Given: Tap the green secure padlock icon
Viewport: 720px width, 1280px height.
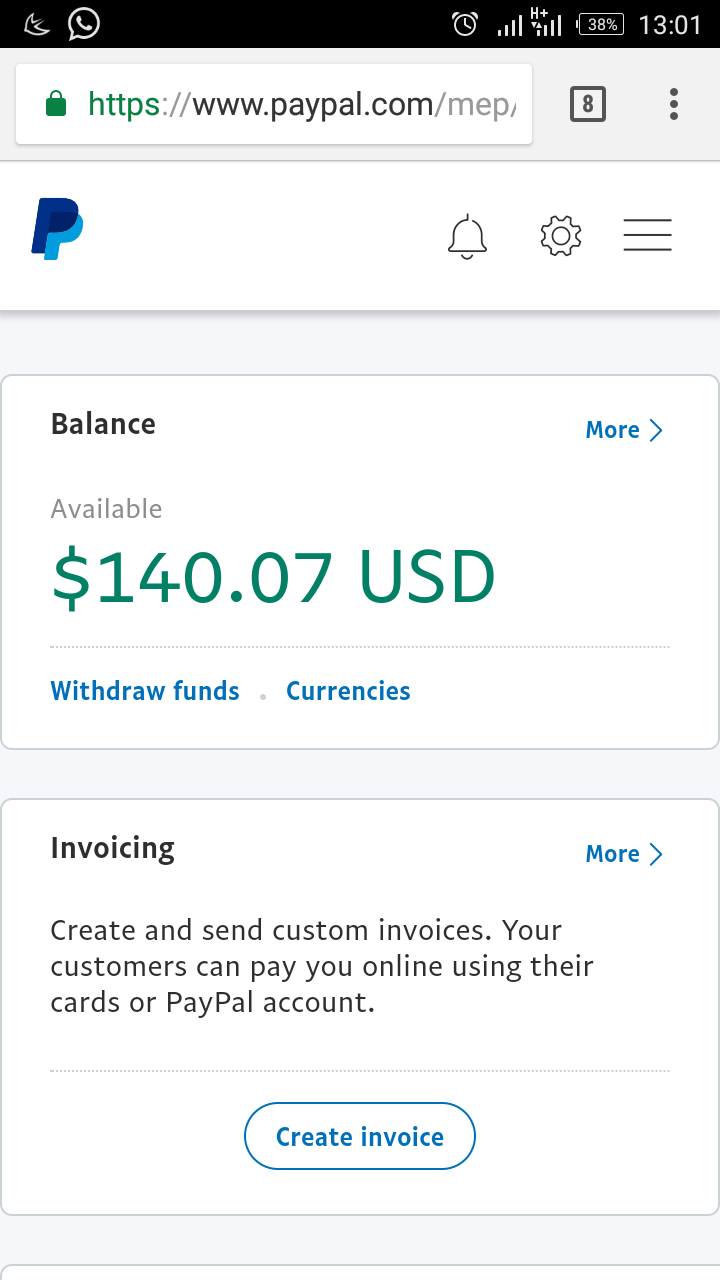Looking at the screenshot, I should (x=56, y=104).
